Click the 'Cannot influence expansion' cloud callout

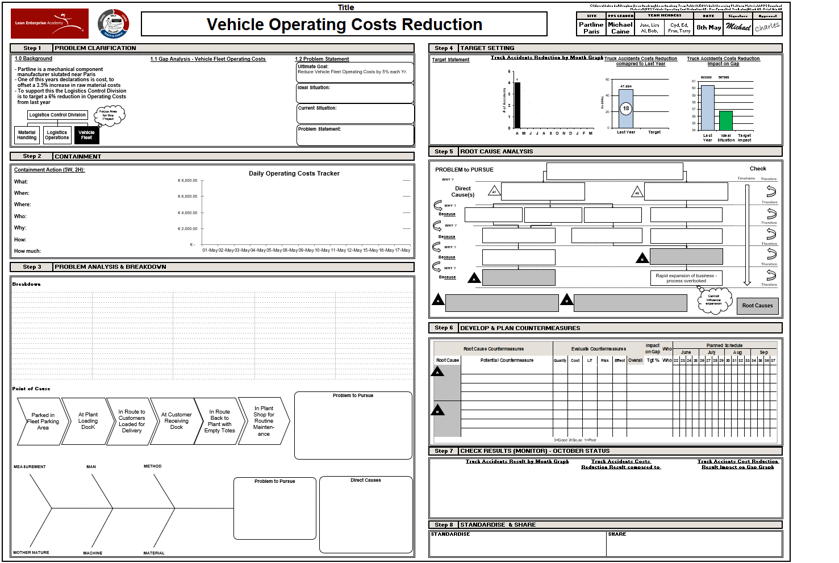713,298
